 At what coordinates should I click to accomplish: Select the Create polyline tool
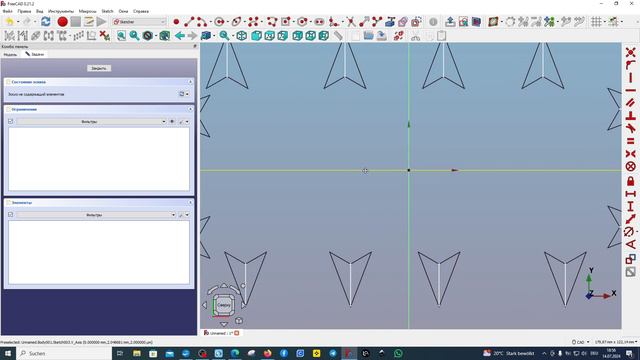click(x=272, y=22)
